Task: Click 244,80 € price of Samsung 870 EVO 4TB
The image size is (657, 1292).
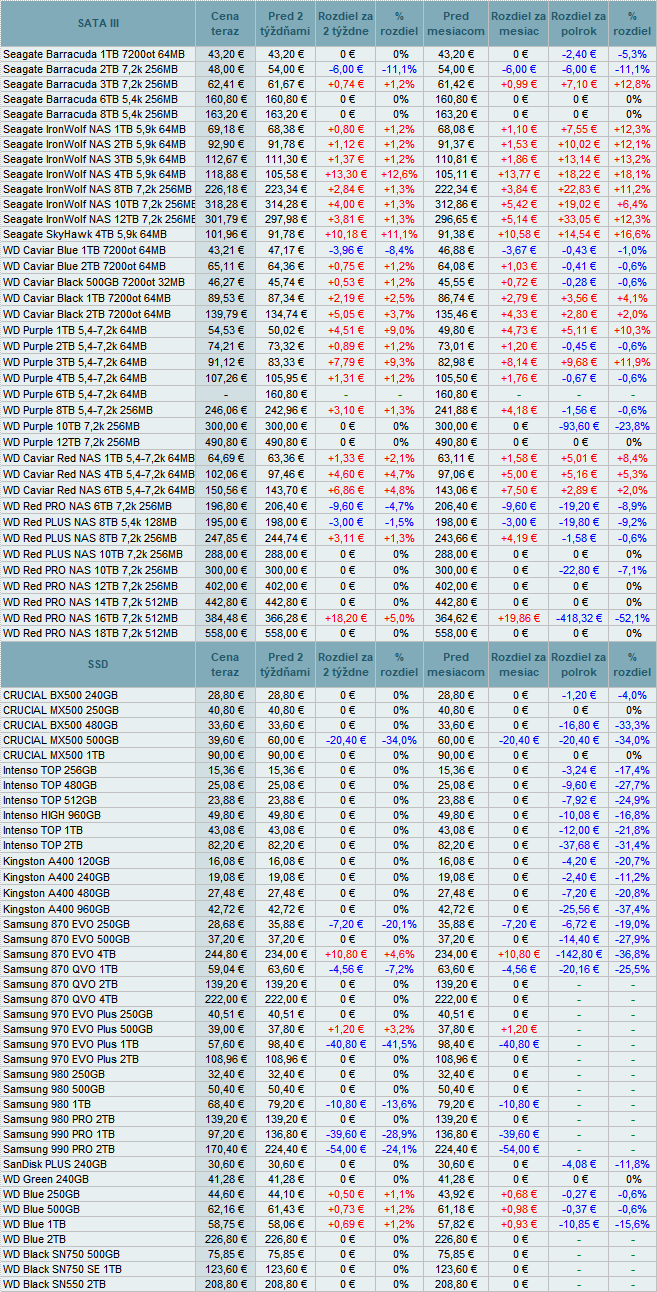Action: pyautogui.click(x=225, y=954)
